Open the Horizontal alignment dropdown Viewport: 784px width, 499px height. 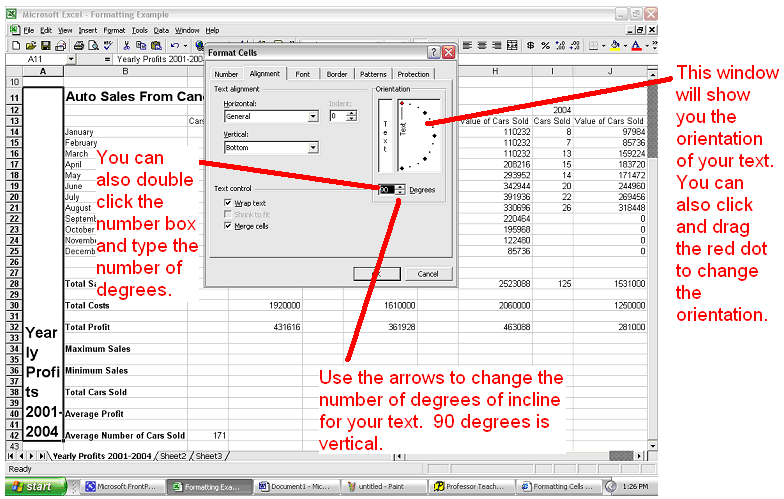coord(313,116)
